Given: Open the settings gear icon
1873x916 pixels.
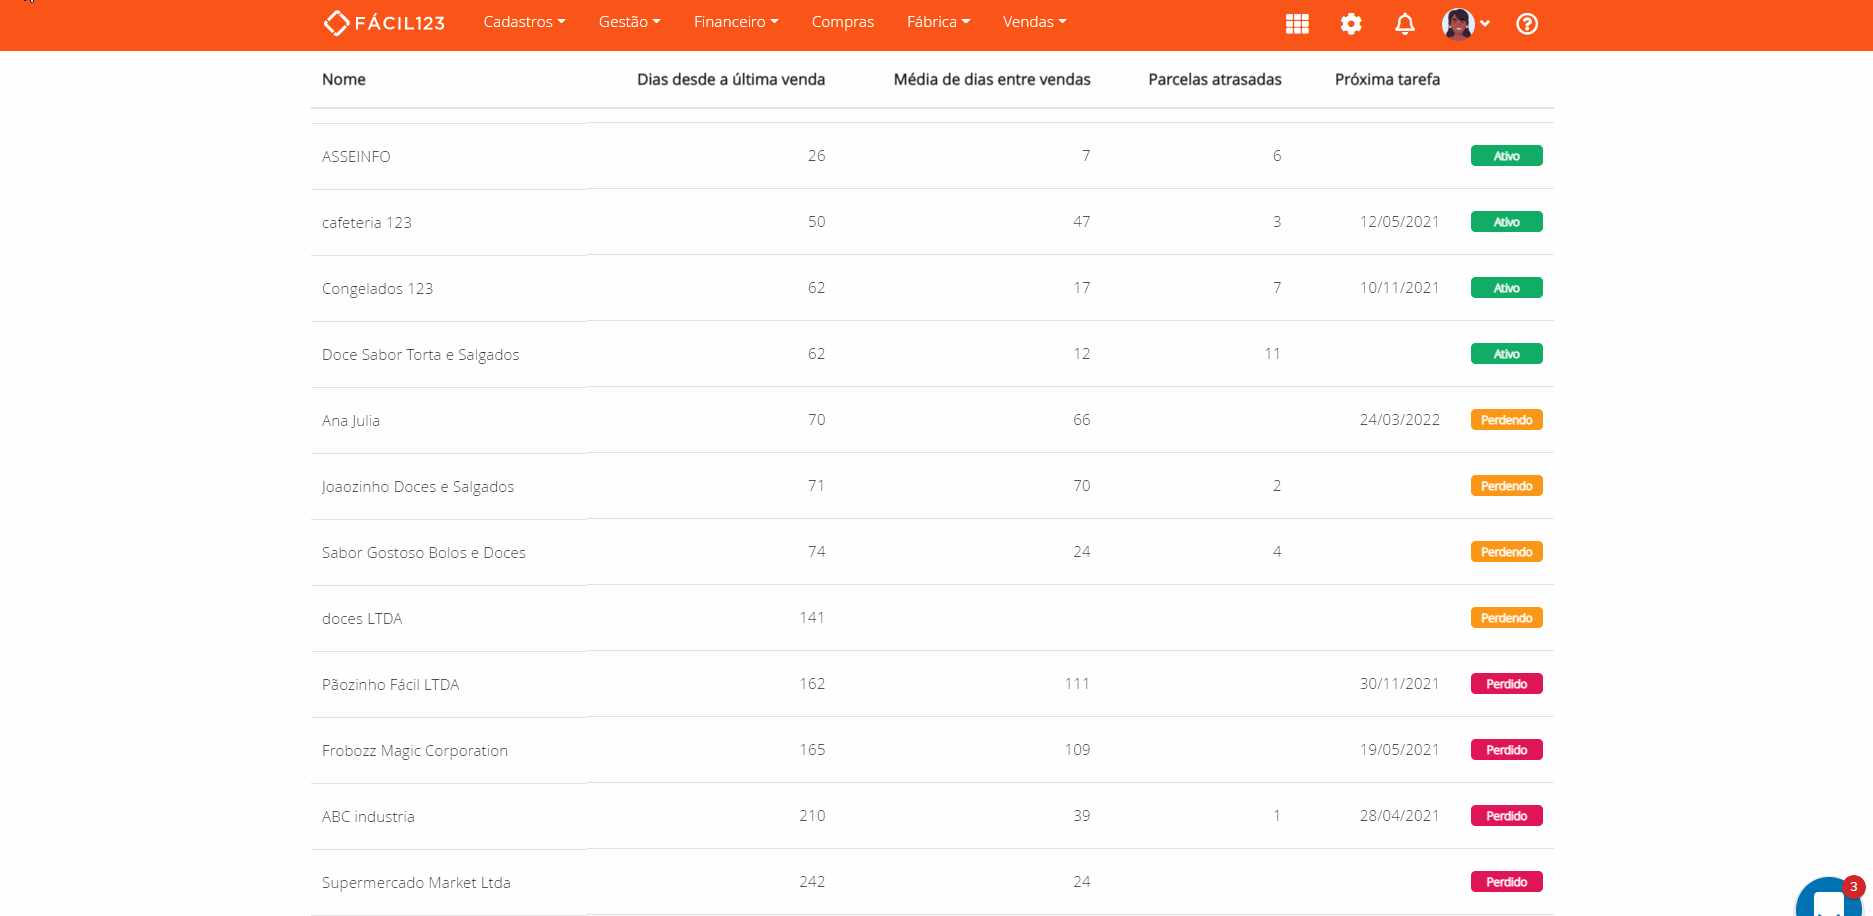Looking at the screenshot, I should (1351, 24).
